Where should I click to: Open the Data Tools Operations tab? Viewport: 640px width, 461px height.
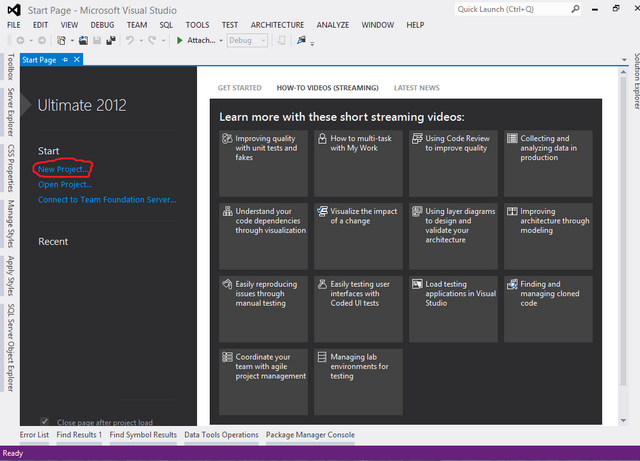click(x=221, y=435)
